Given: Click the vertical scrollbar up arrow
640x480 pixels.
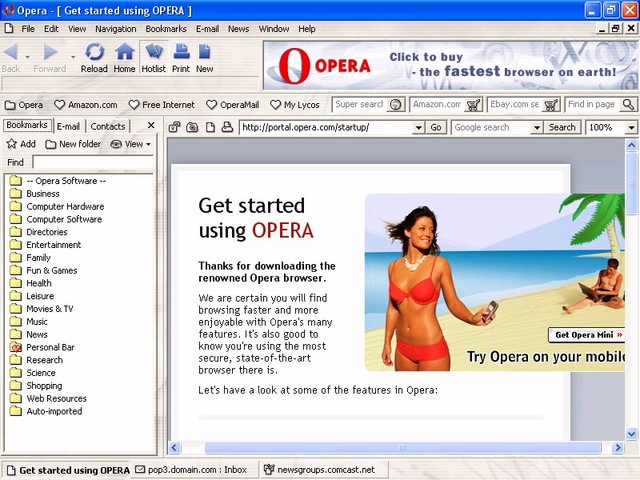Looking at the screenshot, I should coord(631,145).
